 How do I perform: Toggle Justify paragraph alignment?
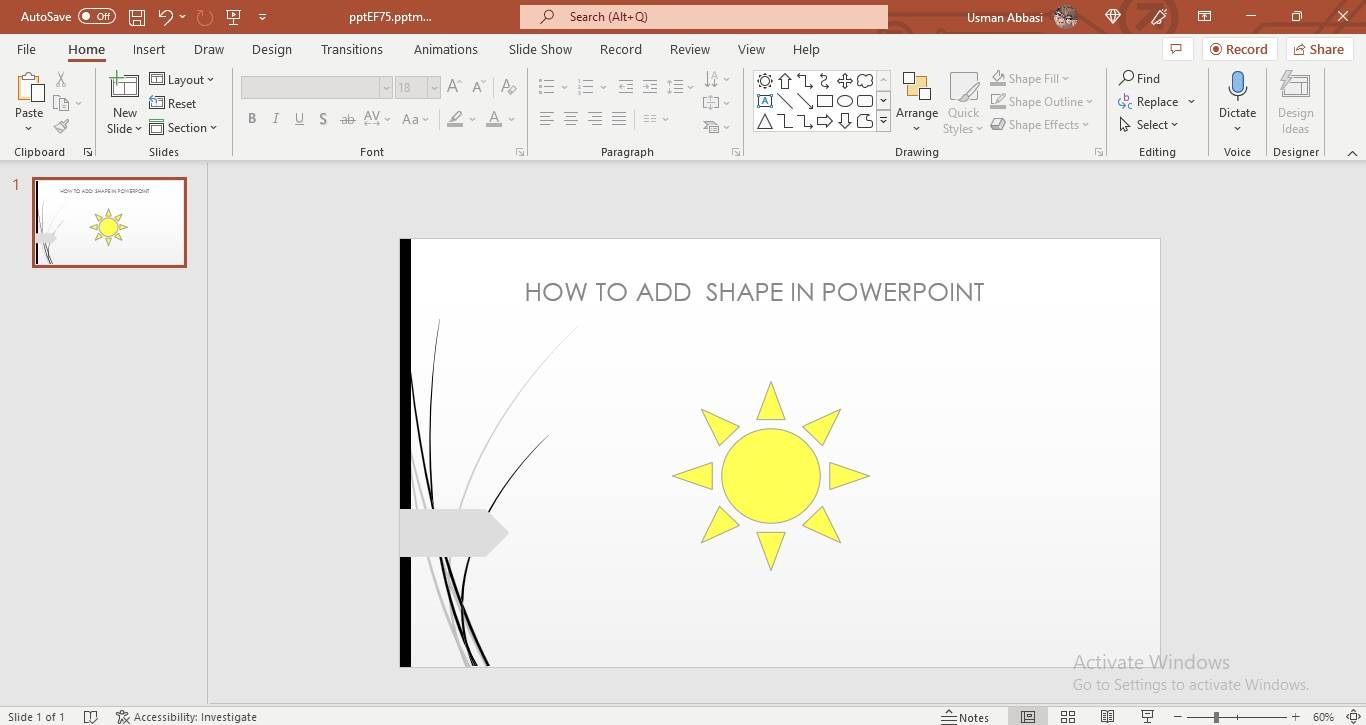point(619,119)
